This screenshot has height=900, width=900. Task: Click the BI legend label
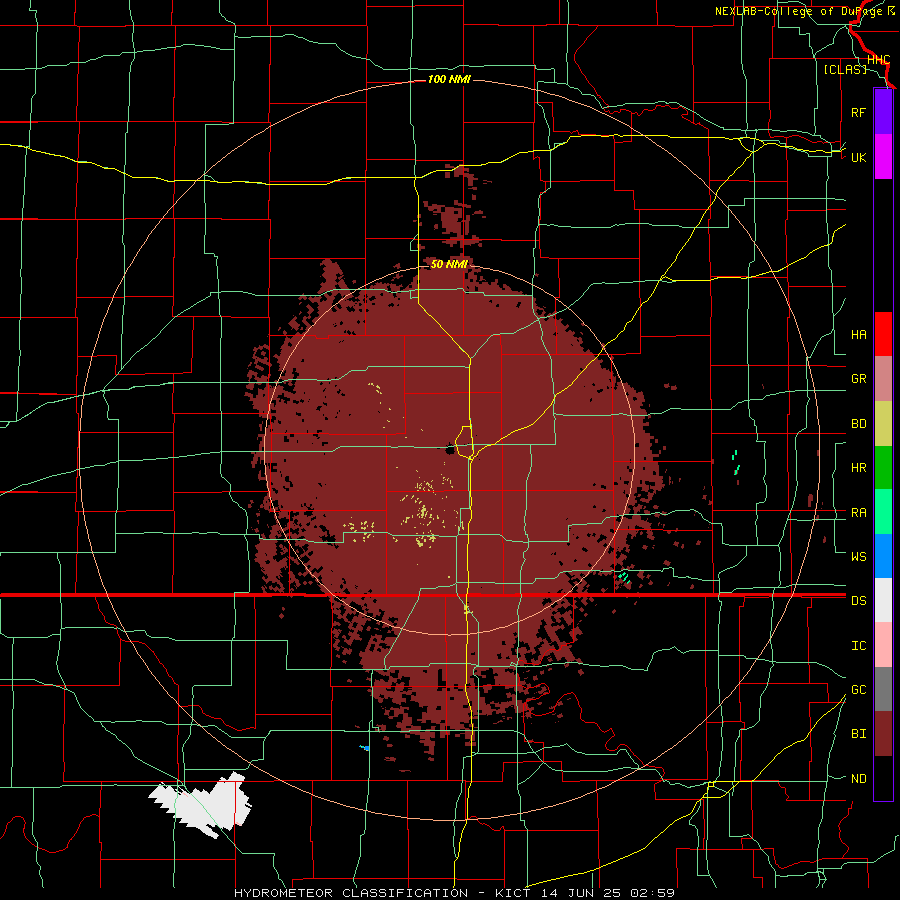pyautogui.click(x=858, y=734)
